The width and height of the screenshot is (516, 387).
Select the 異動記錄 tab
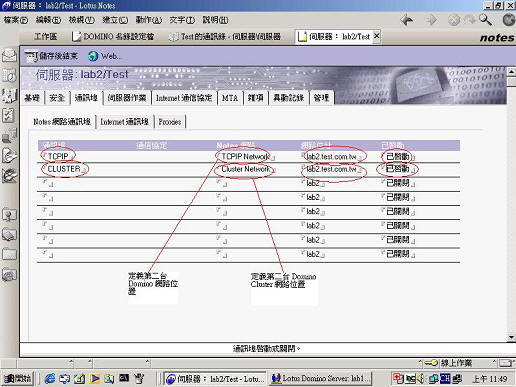(x=289, y=98)
